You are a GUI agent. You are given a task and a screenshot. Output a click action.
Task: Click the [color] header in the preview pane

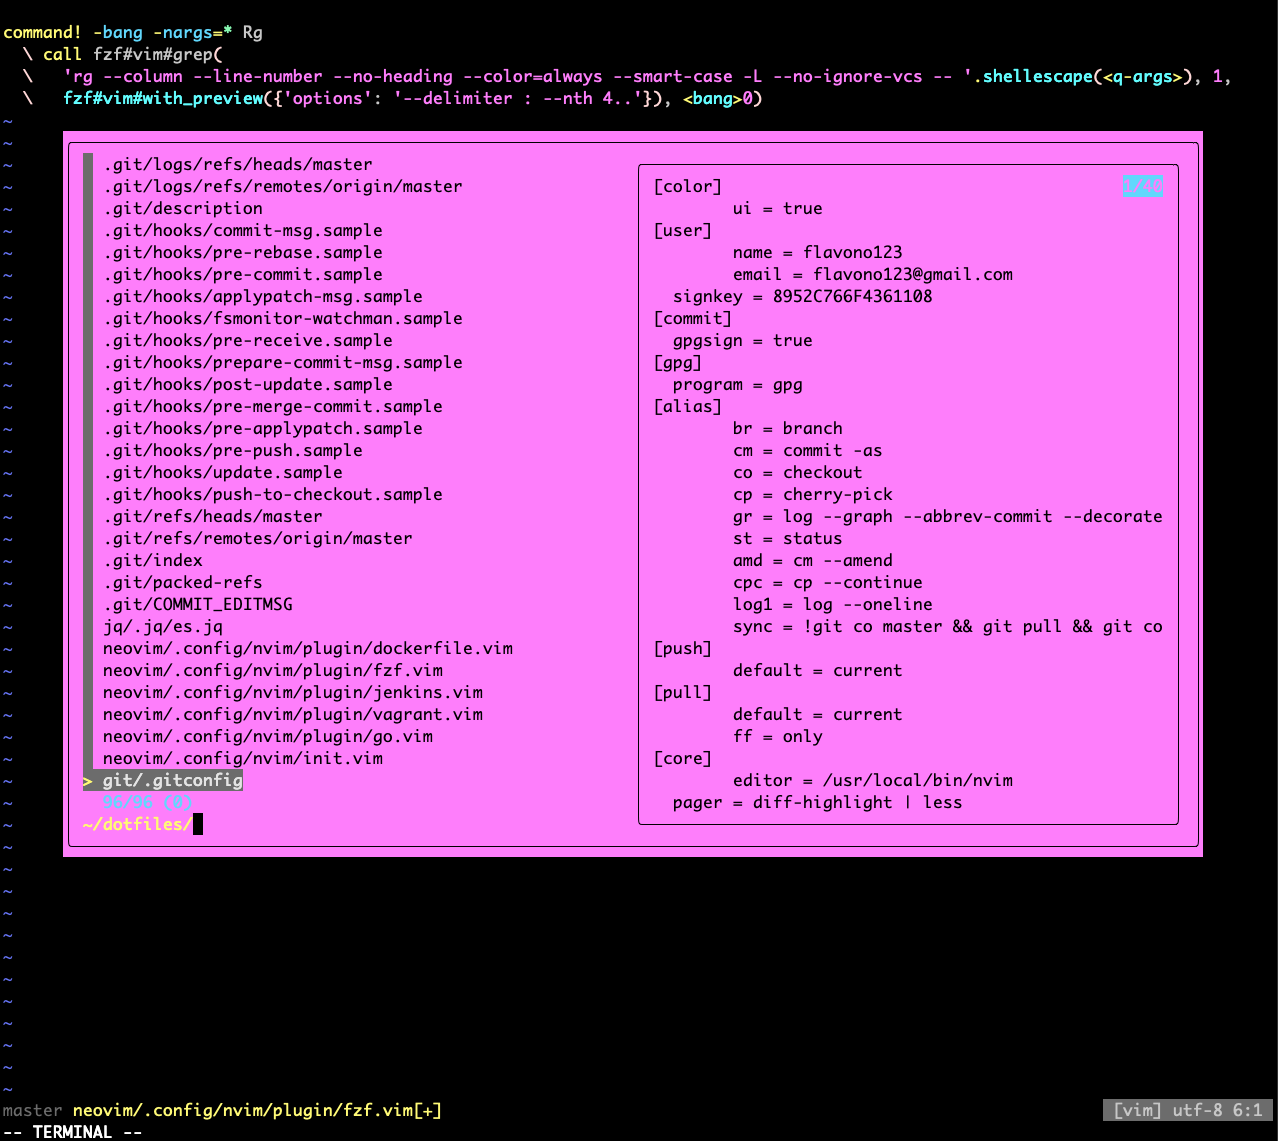click(x=688, y=186)
